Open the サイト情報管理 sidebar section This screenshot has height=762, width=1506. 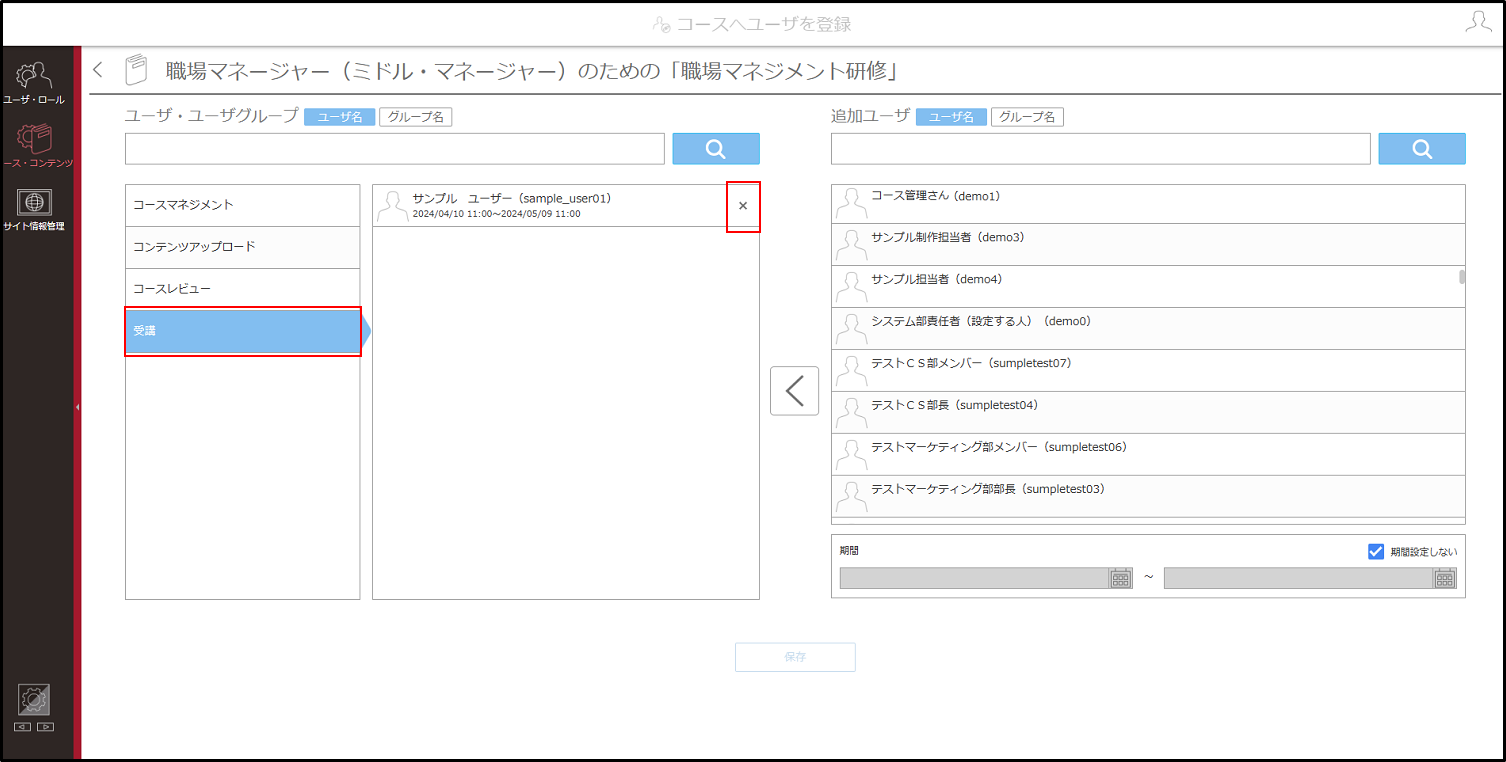coord(35,208)
